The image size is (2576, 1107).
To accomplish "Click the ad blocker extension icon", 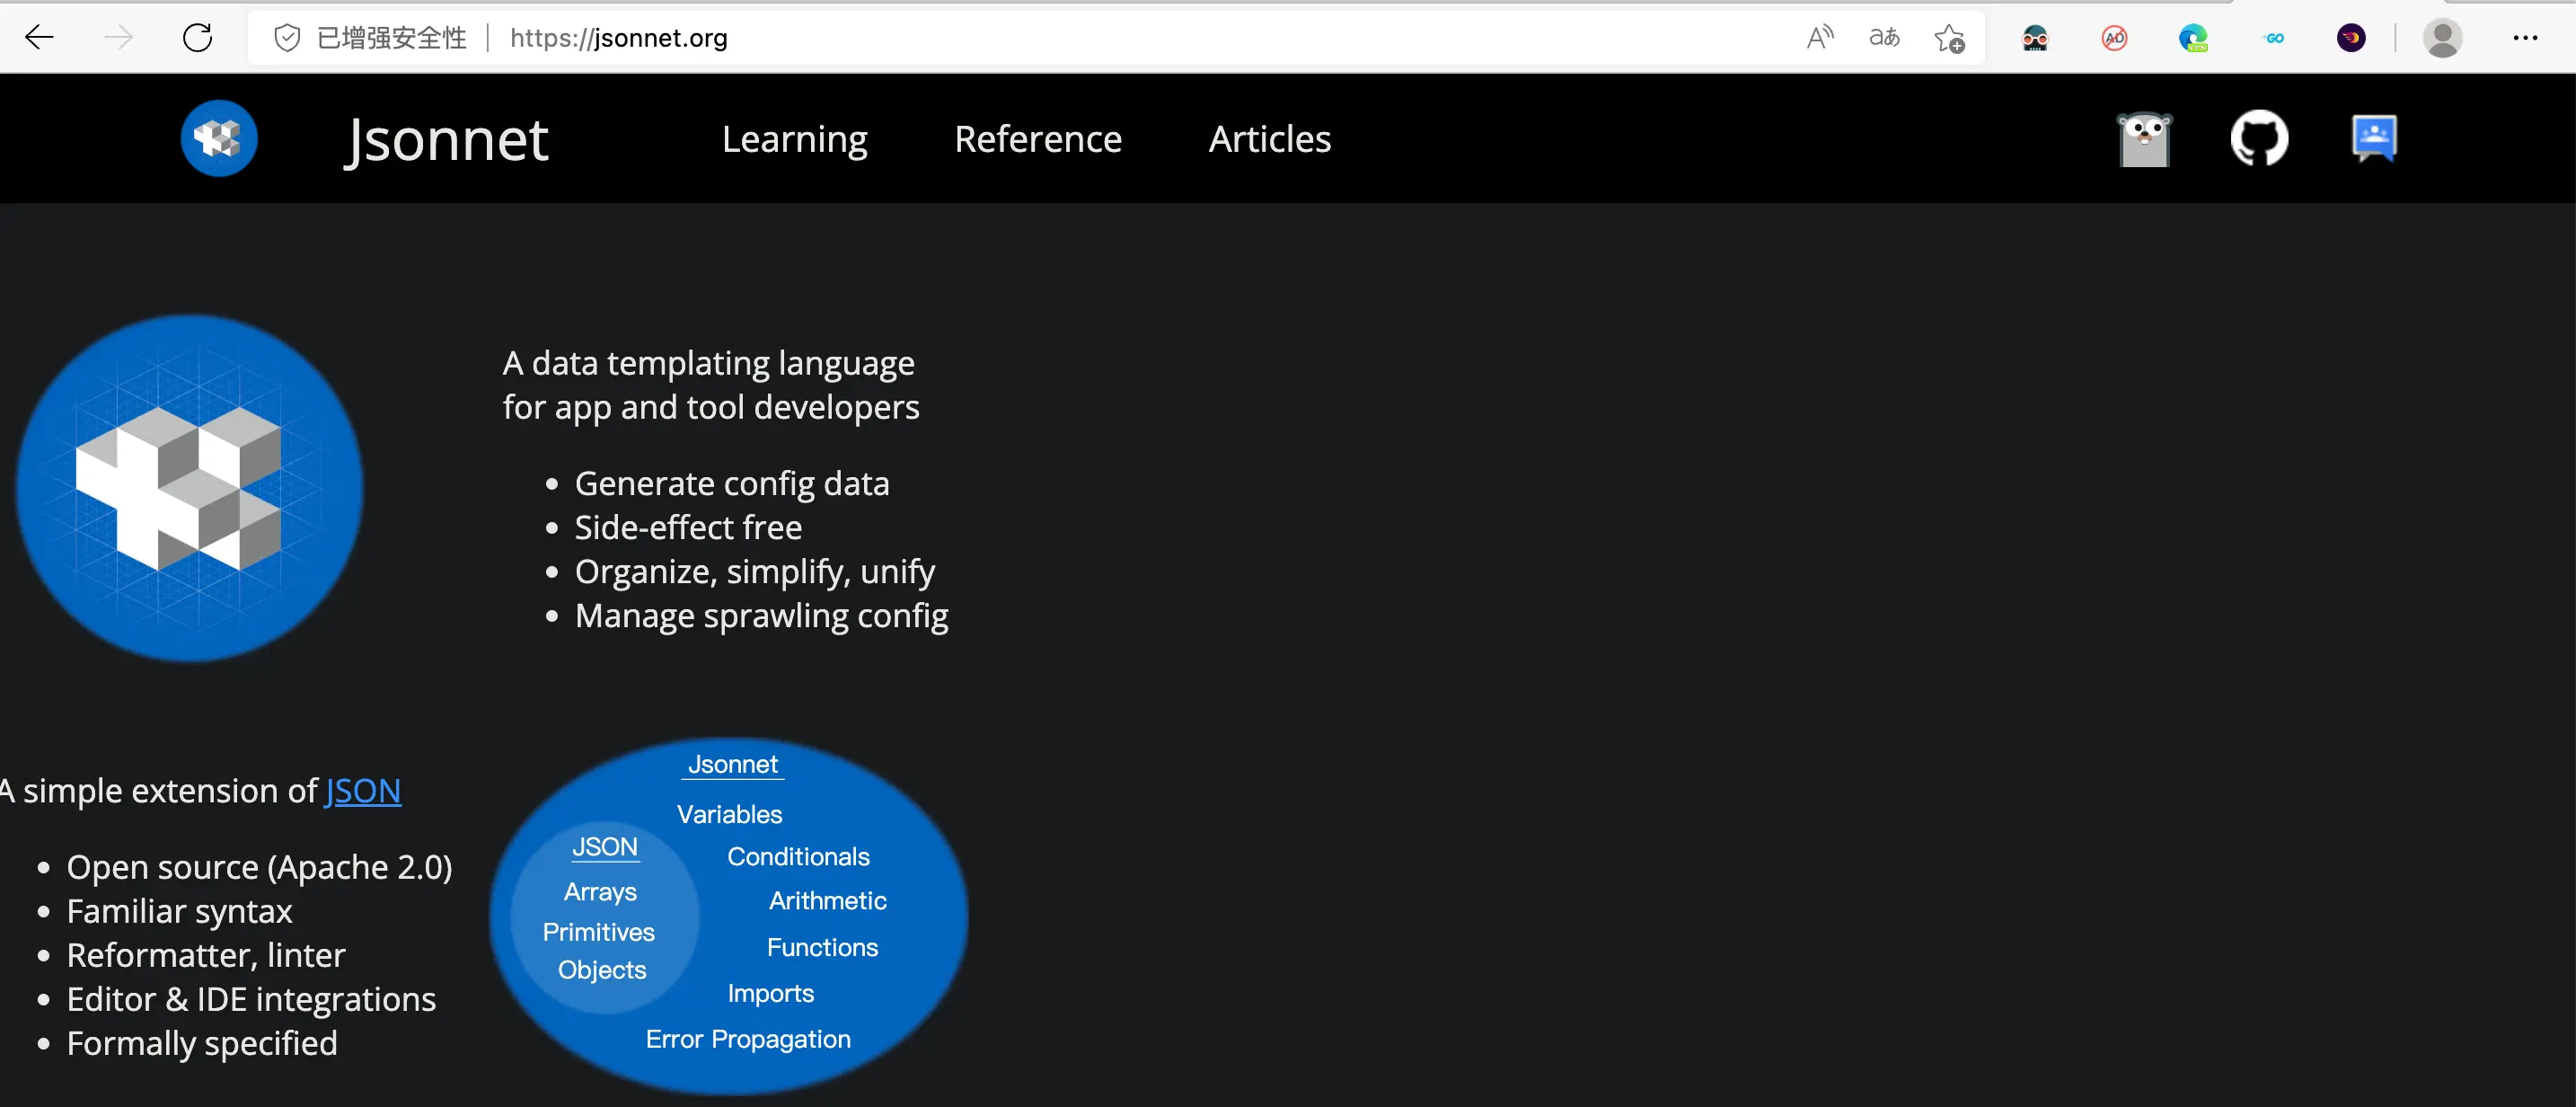I will (2114, 38).
